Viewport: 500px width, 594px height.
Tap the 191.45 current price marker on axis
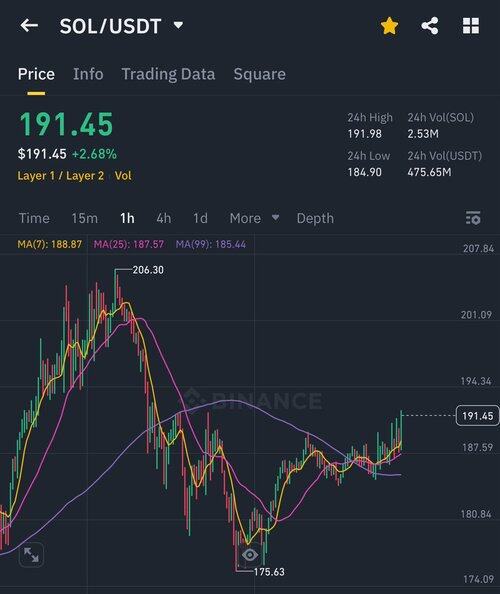477,416
